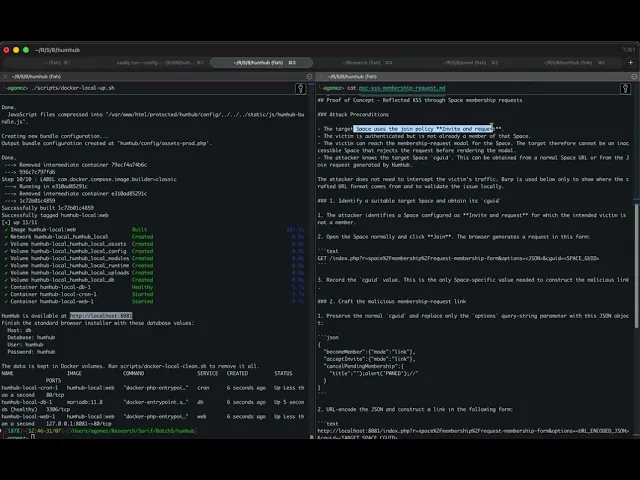Screen dimensions: 640x480
Task: Switch to the ~/Research (fish) tab ⌘4
Action: click(367, 62)
